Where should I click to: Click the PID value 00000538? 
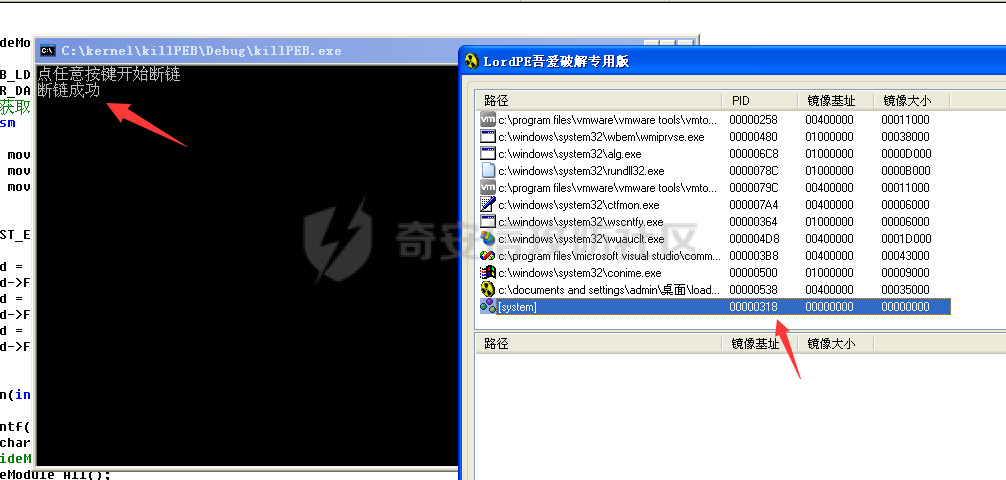coord(753,290)
